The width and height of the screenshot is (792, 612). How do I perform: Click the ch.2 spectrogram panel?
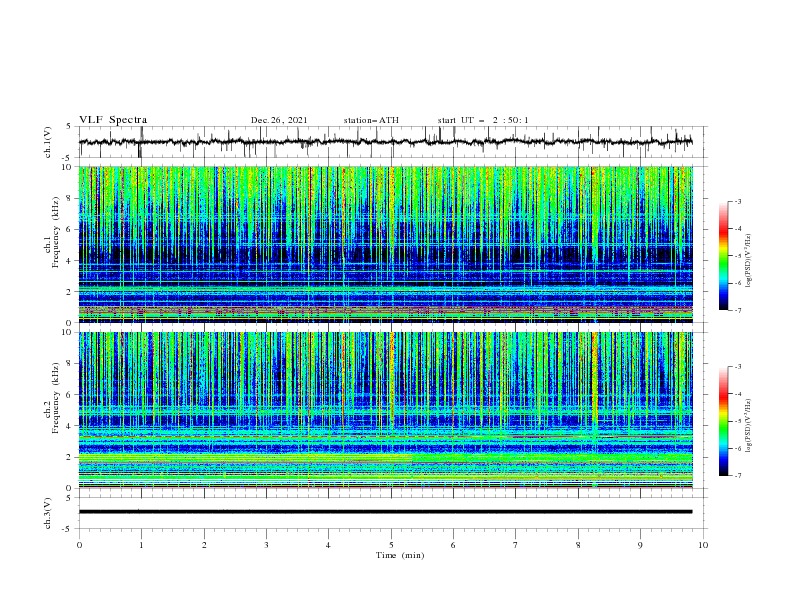click(386, 410)
